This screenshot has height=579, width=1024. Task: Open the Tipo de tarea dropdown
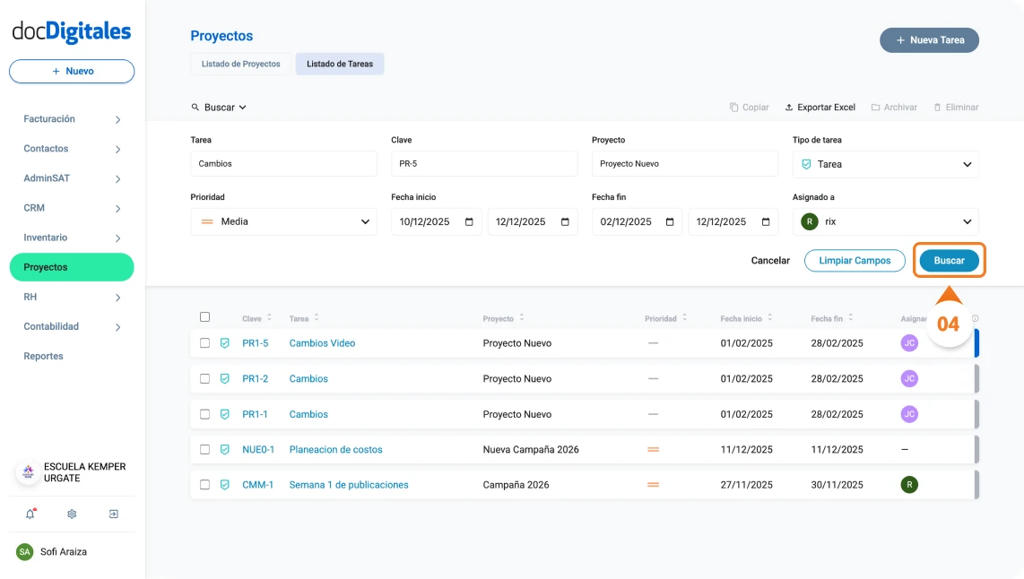885,164
